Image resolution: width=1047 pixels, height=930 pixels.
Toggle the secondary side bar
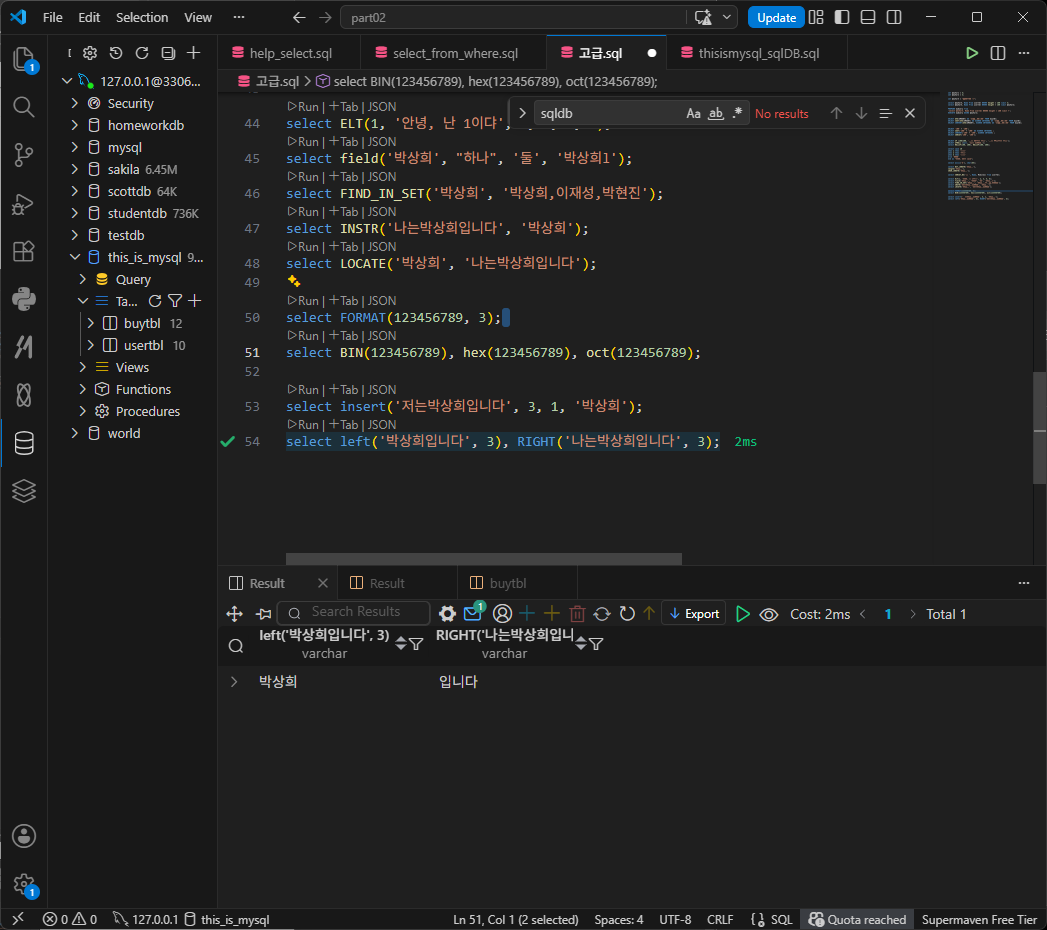coord(894,17)
